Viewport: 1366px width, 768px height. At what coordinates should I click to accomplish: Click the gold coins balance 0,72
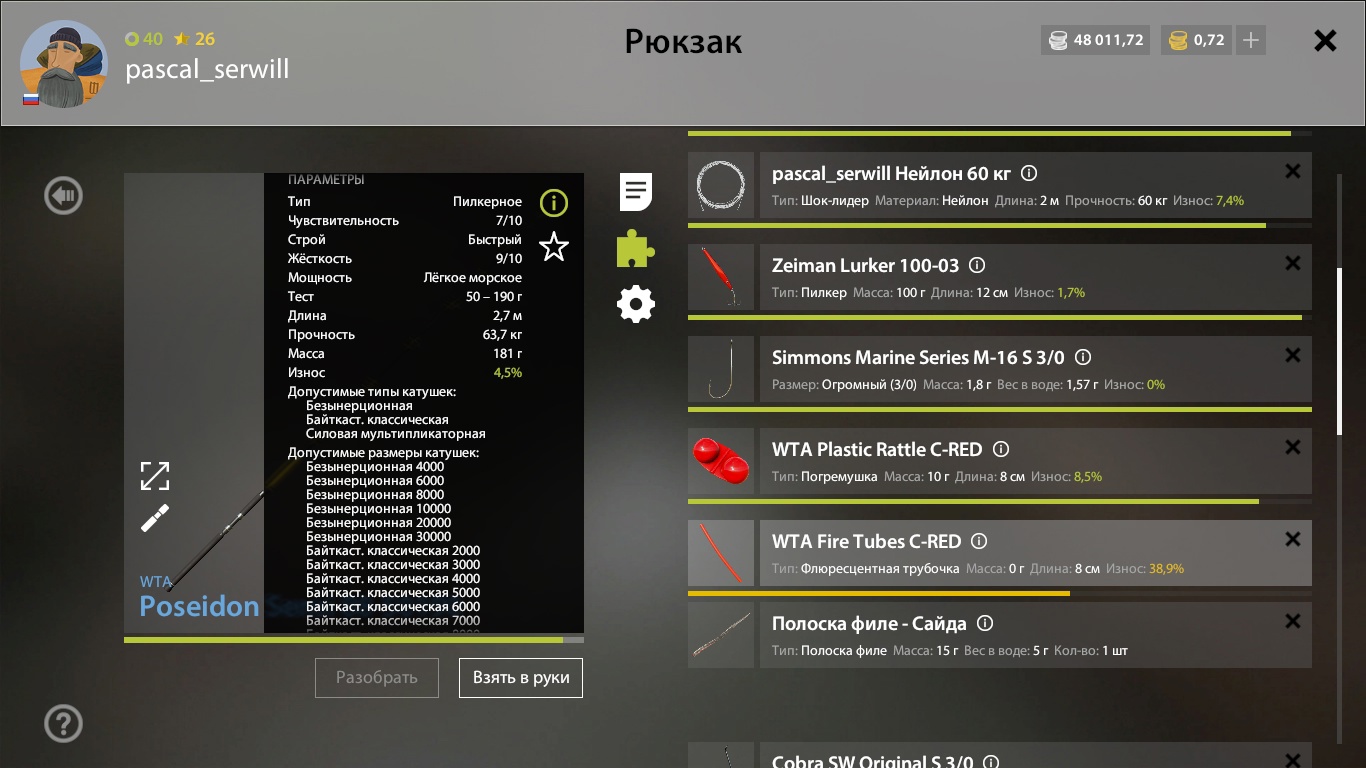(x=1196, y=41)
